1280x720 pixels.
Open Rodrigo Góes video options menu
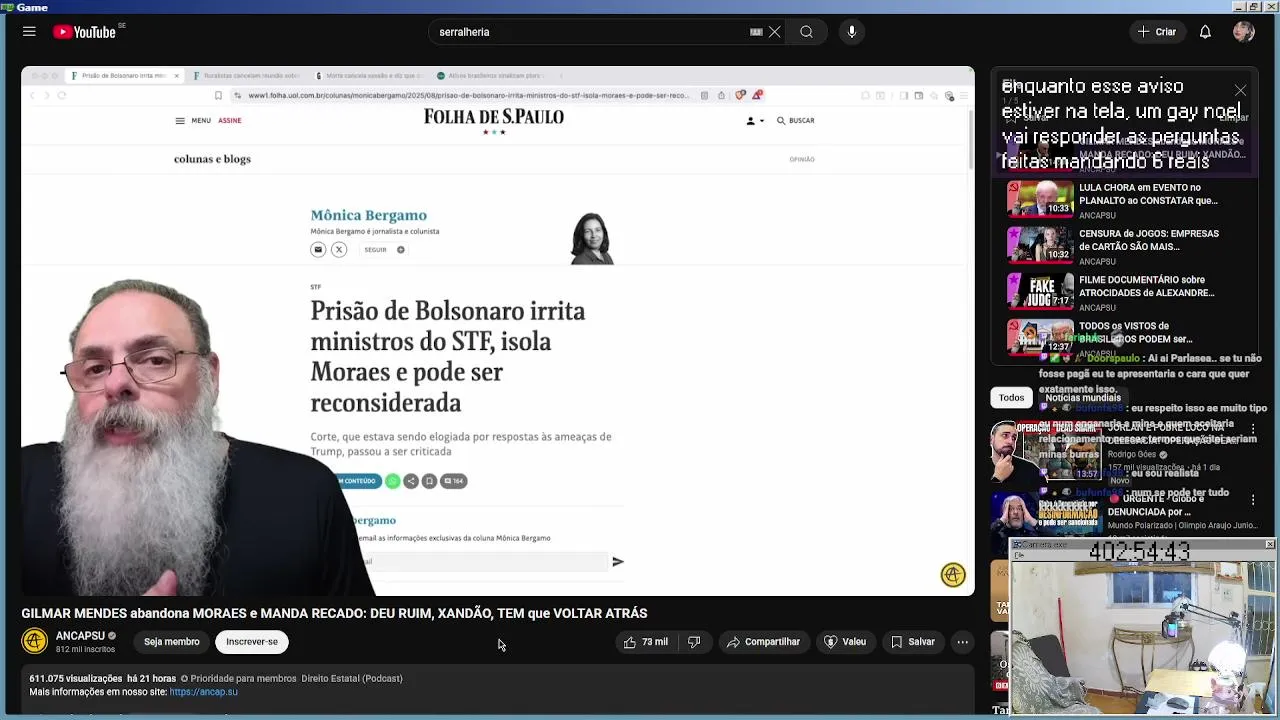click(1253, 430)
